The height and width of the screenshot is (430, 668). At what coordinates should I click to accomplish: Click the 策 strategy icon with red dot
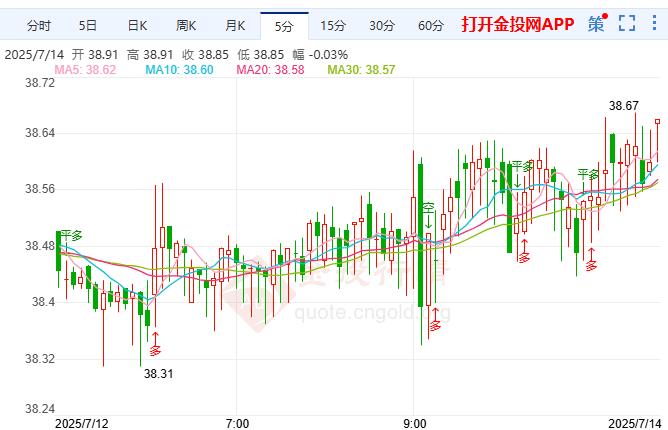coord(597,23)
